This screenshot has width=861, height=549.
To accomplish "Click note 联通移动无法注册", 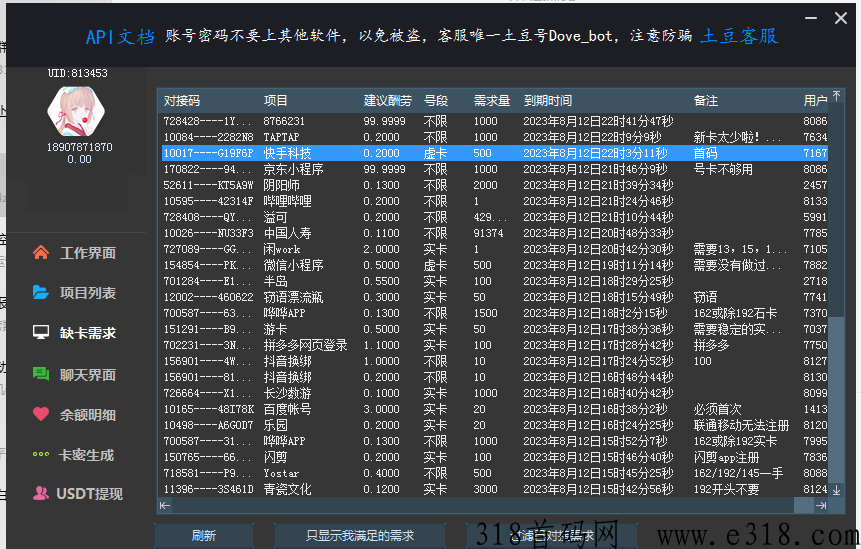I will [741, 425].
